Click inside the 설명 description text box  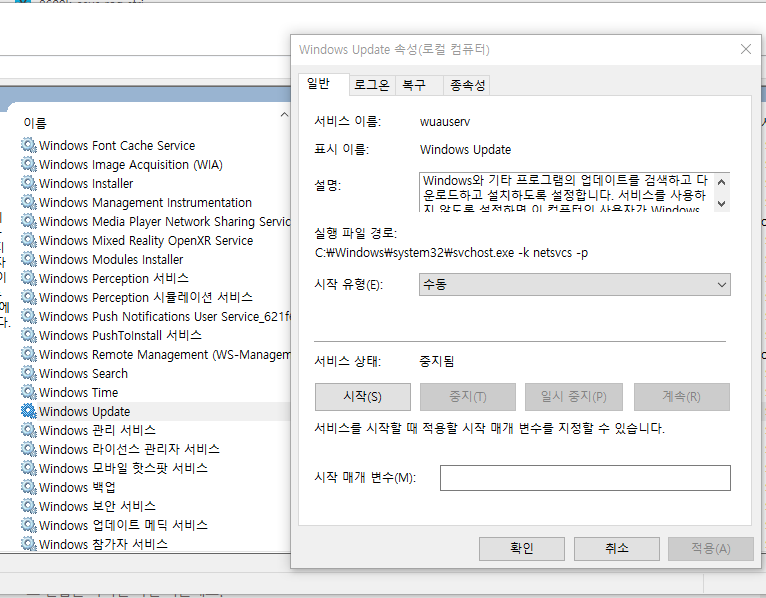click(566, 192)
